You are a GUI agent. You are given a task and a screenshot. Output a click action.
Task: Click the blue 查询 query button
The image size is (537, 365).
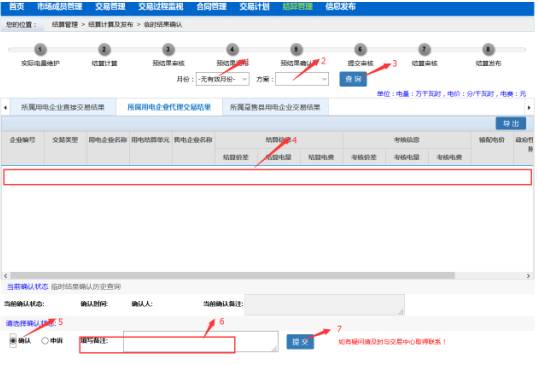tap(353, 79)
